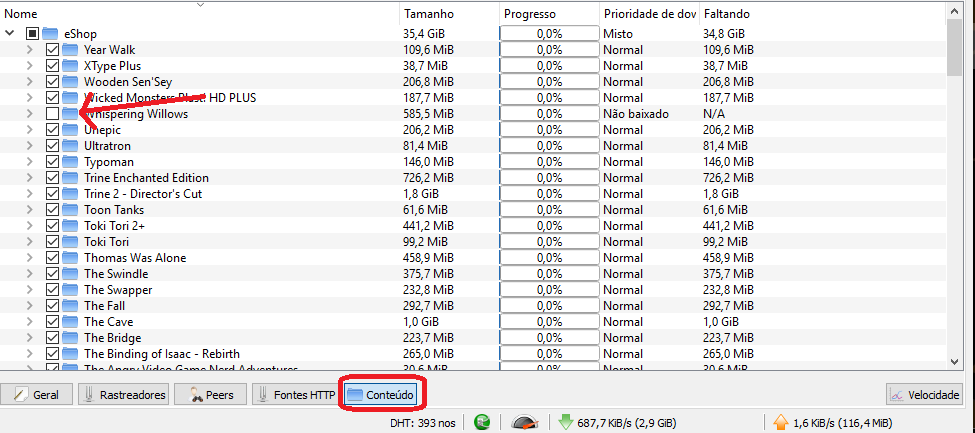Uncheck the Year Walk checkbox
Image resolution: width=975 pixels, height=433 pixels.
[52, 50]
